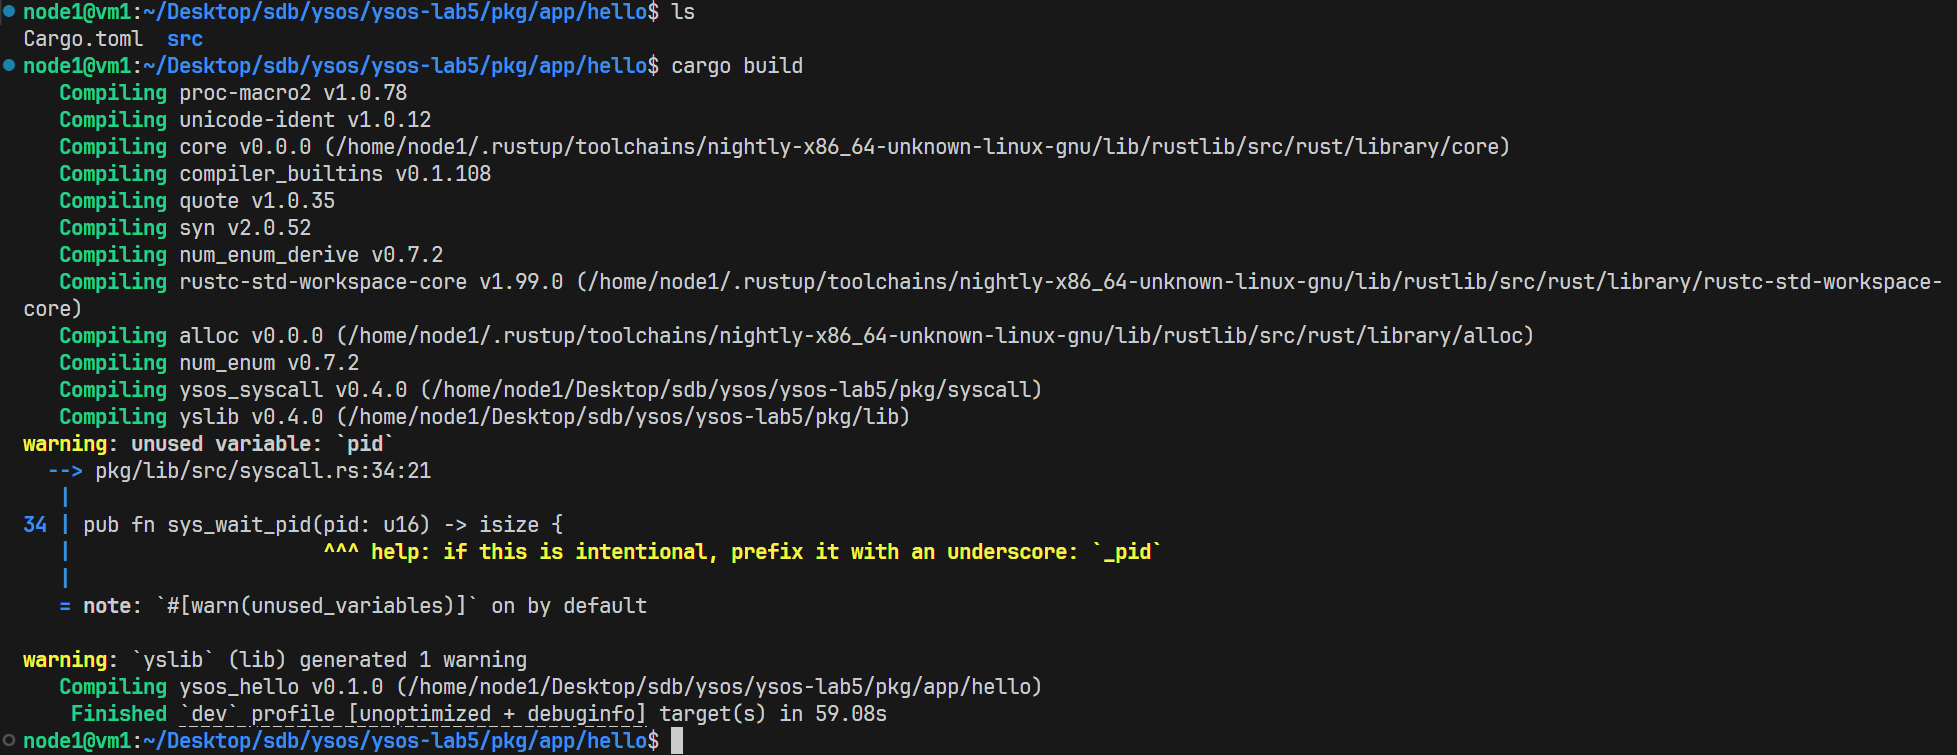This screenshot has width=1957, height=755.
Task: Click the 'ysos_hello v0.1.0' compile line
Action: click(550, 687)
